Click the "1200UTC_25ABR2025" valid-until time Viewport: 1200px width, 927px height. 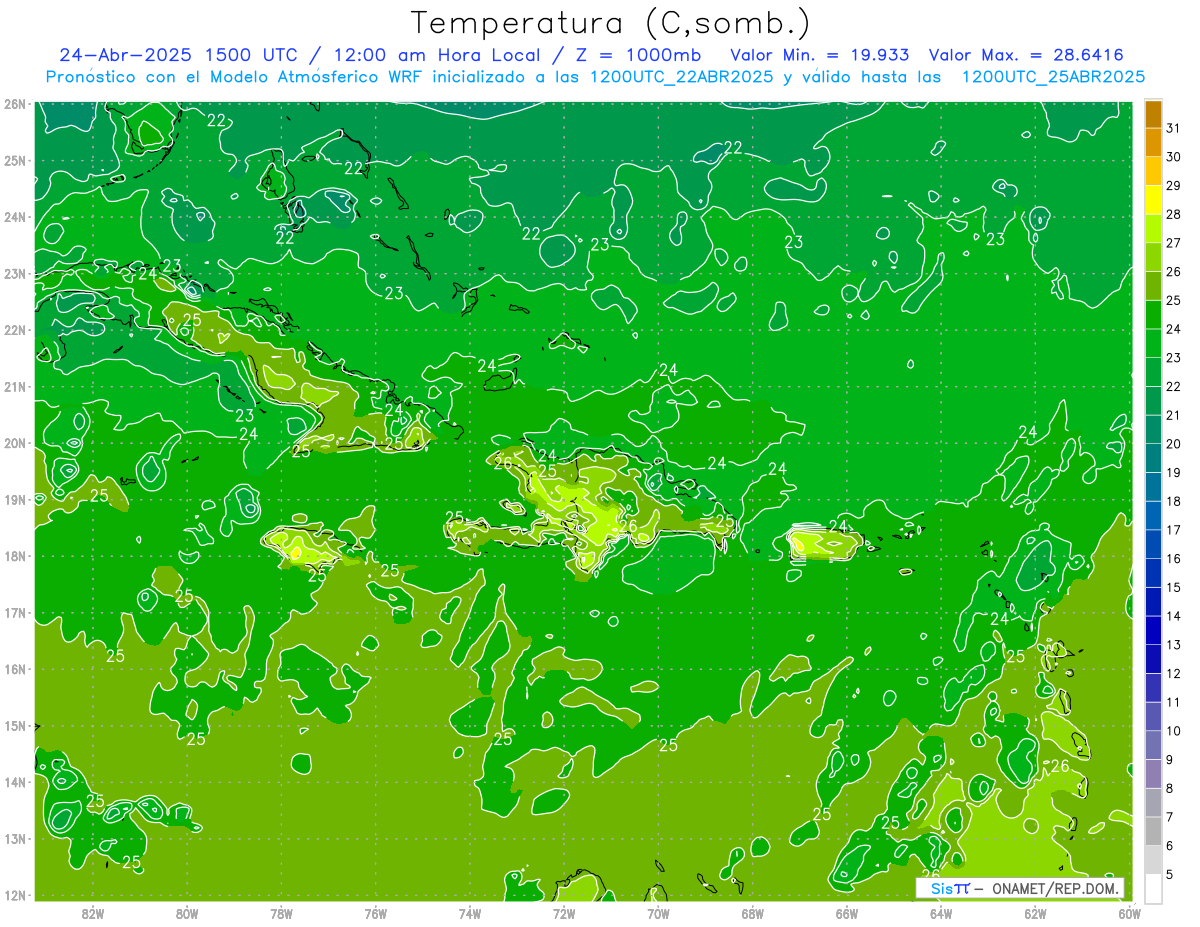1053,77
